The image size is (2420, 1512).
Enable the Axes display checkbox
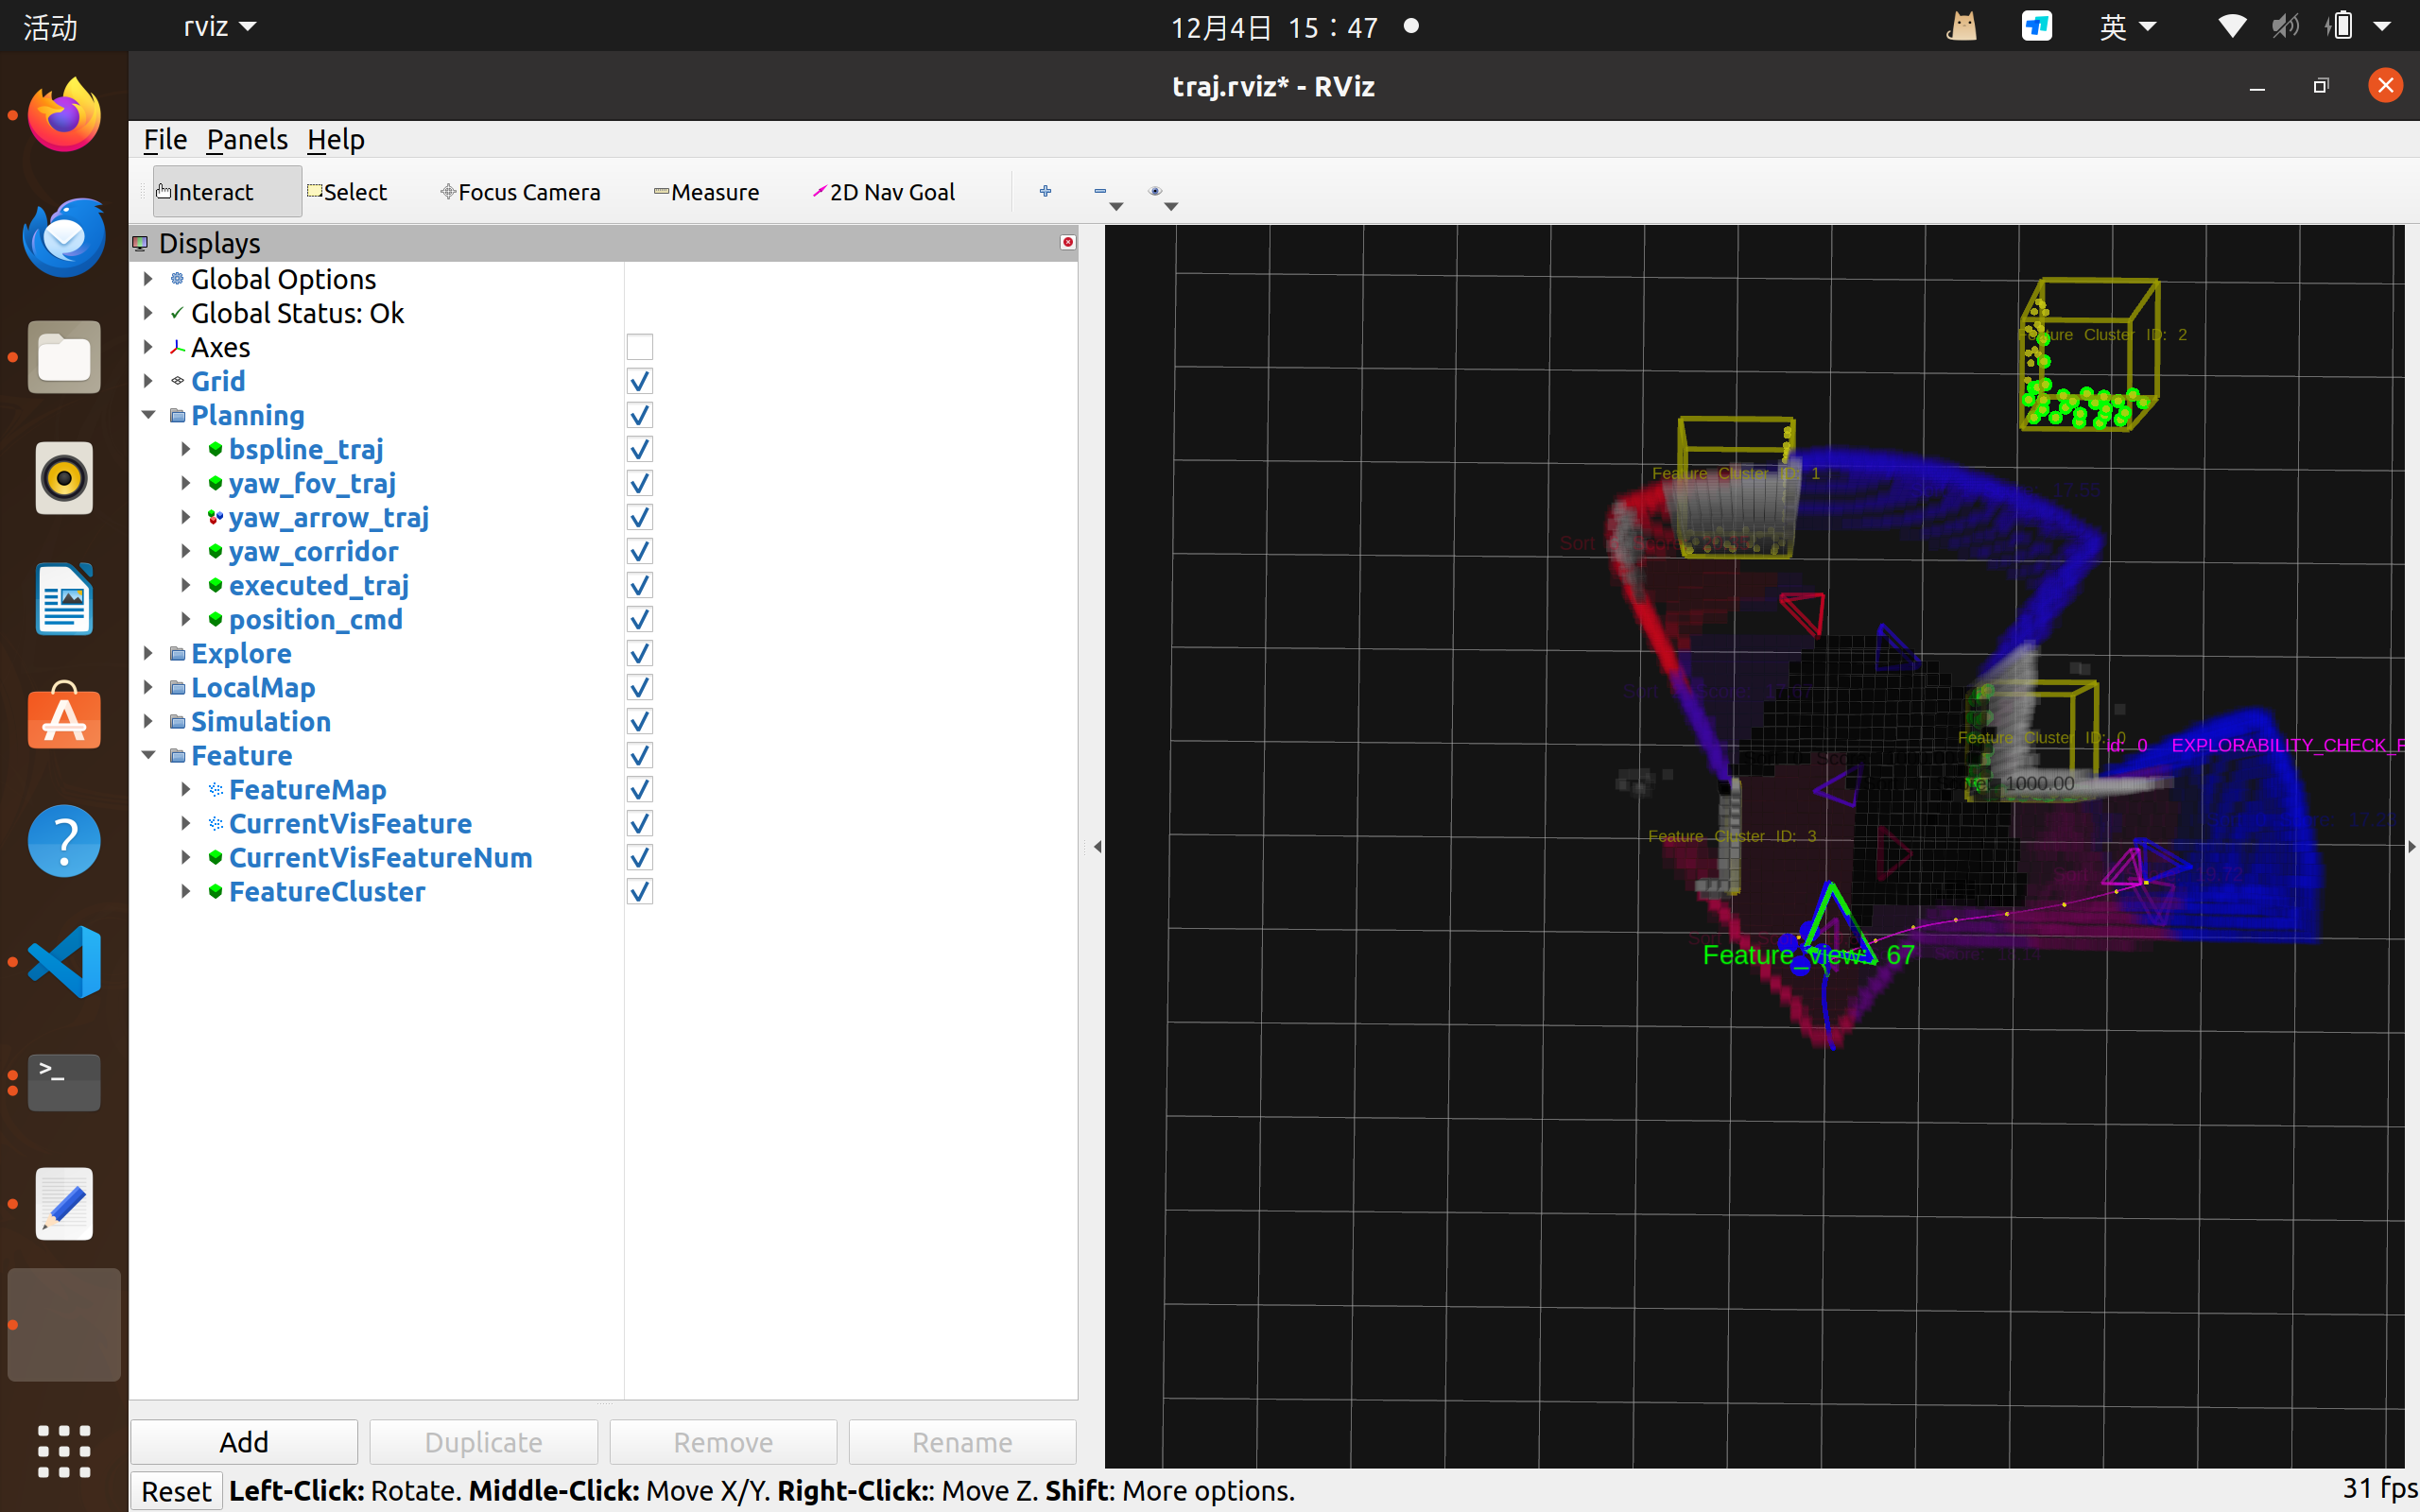click(x=639, y=347)
